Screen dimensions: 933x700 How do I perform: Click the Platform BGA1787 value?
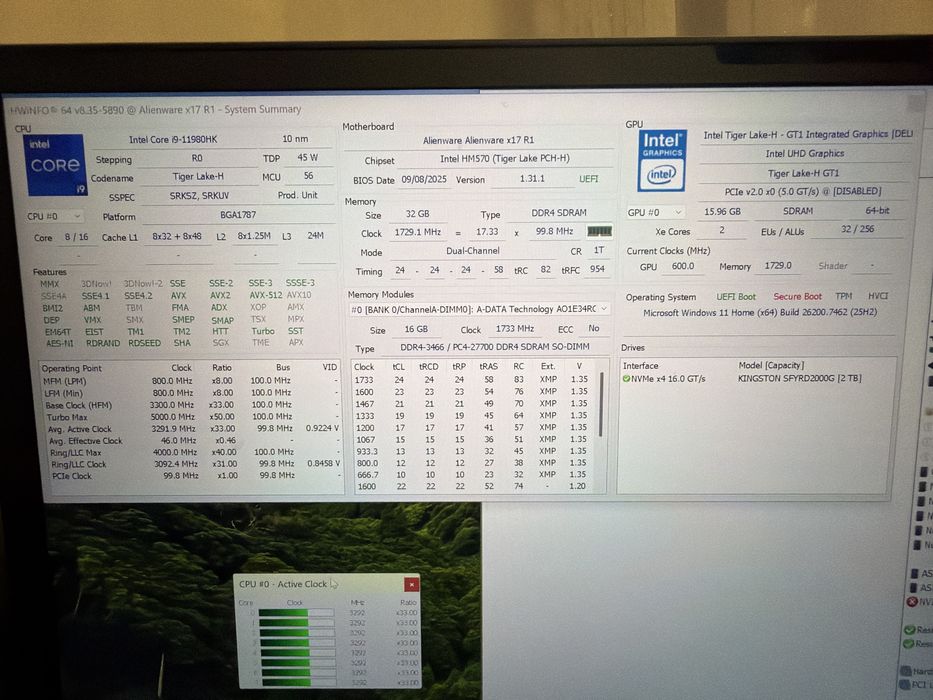pos(237,215)
